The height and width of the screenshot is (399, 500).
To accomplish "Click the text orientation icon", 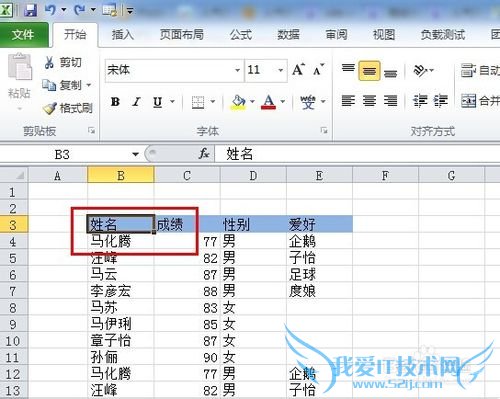I will (x=421, y=70).
